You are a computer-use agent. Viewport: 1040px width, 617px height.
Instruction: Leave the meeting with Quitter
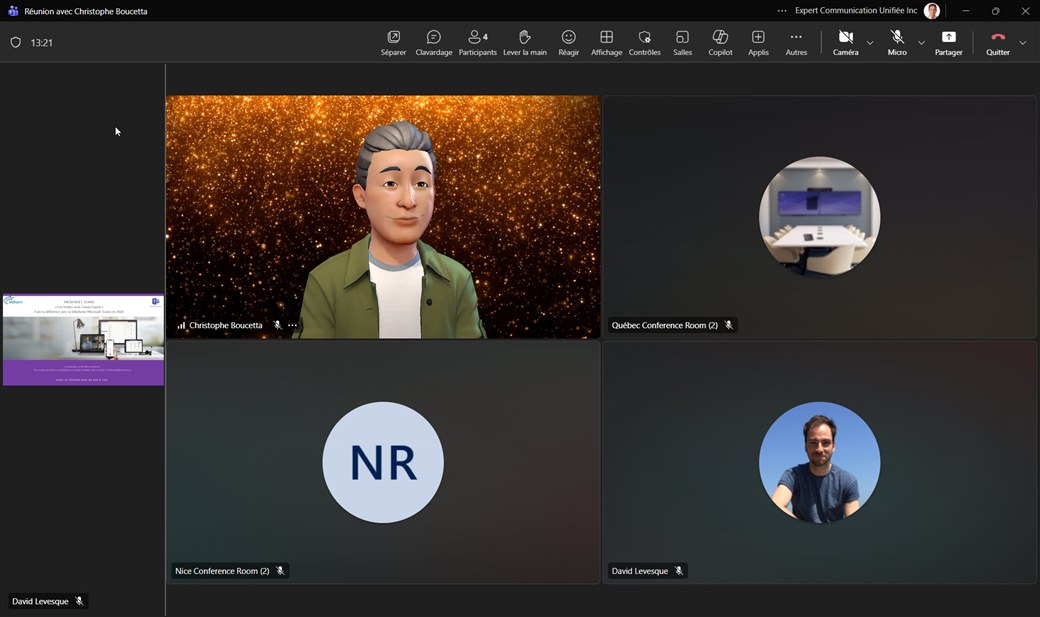point(997,43)
